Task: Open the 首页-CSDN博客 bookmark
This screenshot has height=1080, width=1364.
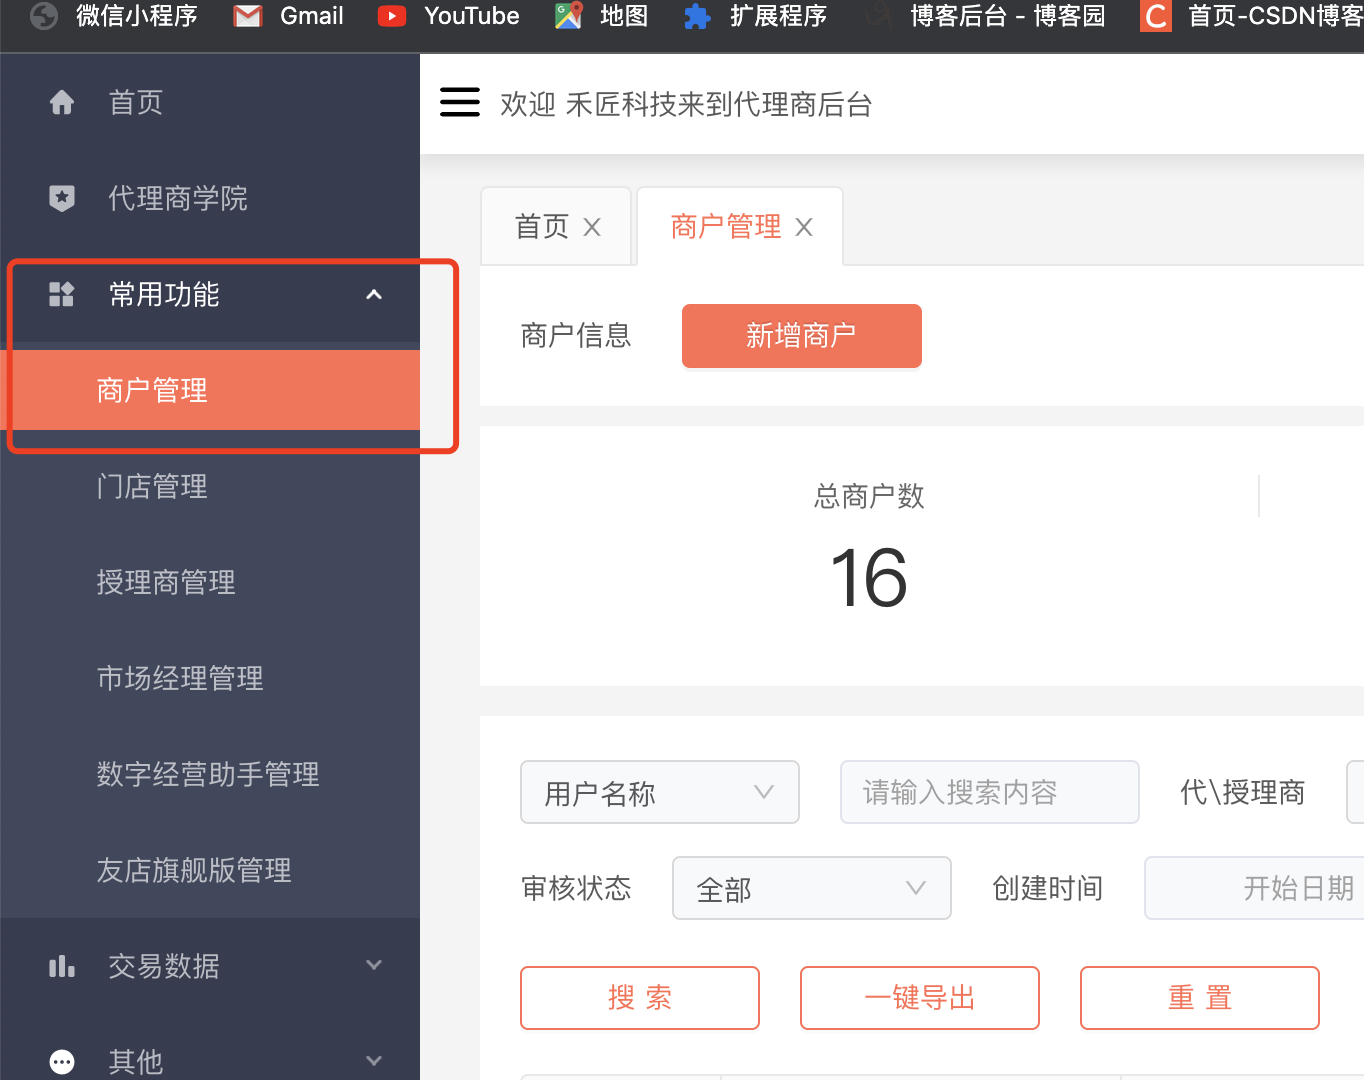Action: (x=1252, y=16)
